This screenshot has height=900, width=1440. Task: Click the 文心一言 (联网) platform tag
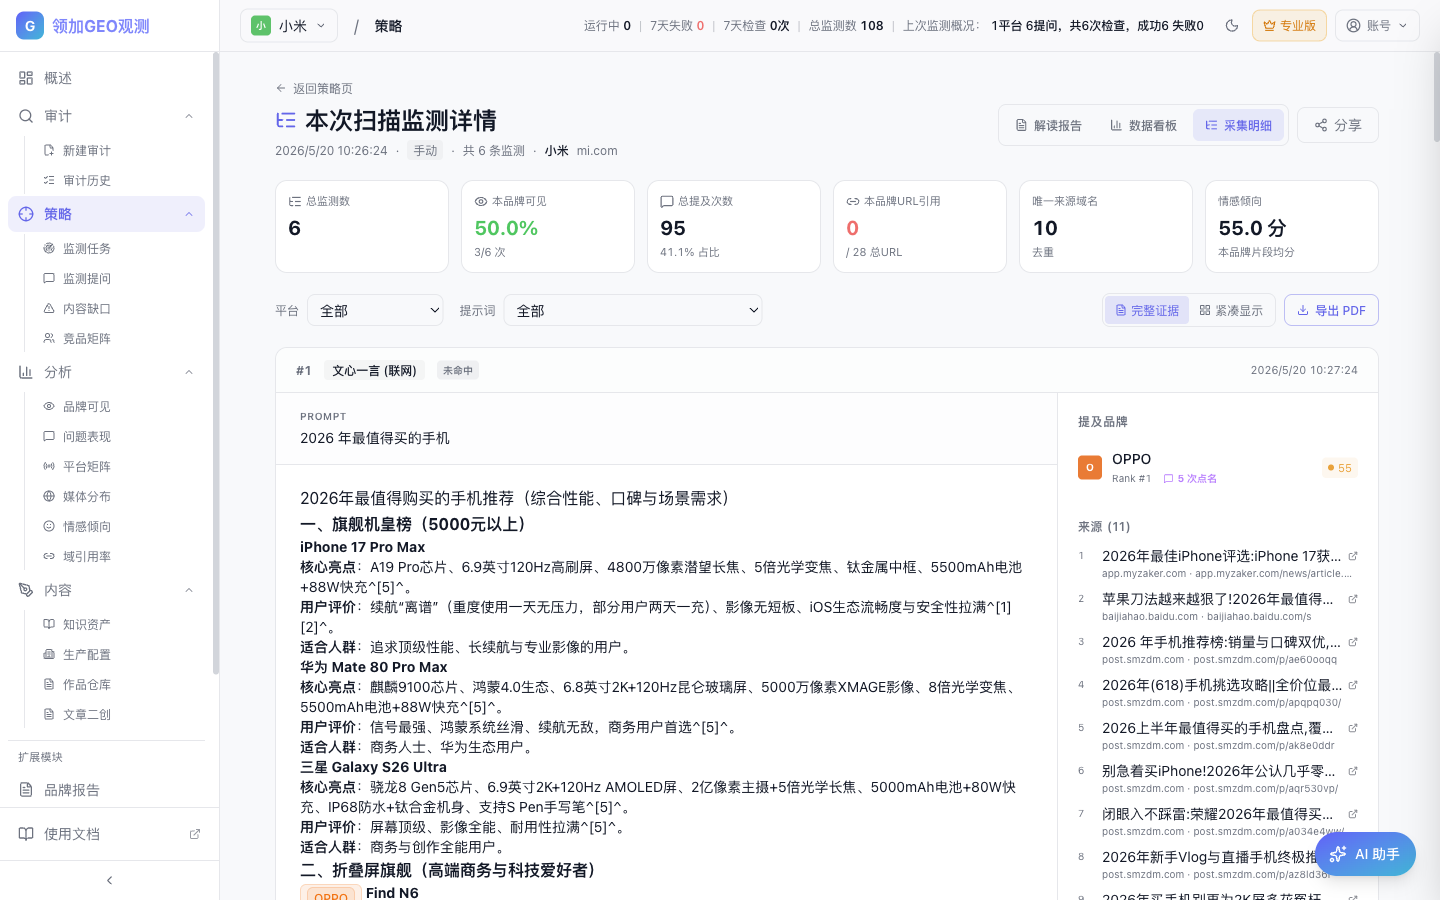point(374,370)
